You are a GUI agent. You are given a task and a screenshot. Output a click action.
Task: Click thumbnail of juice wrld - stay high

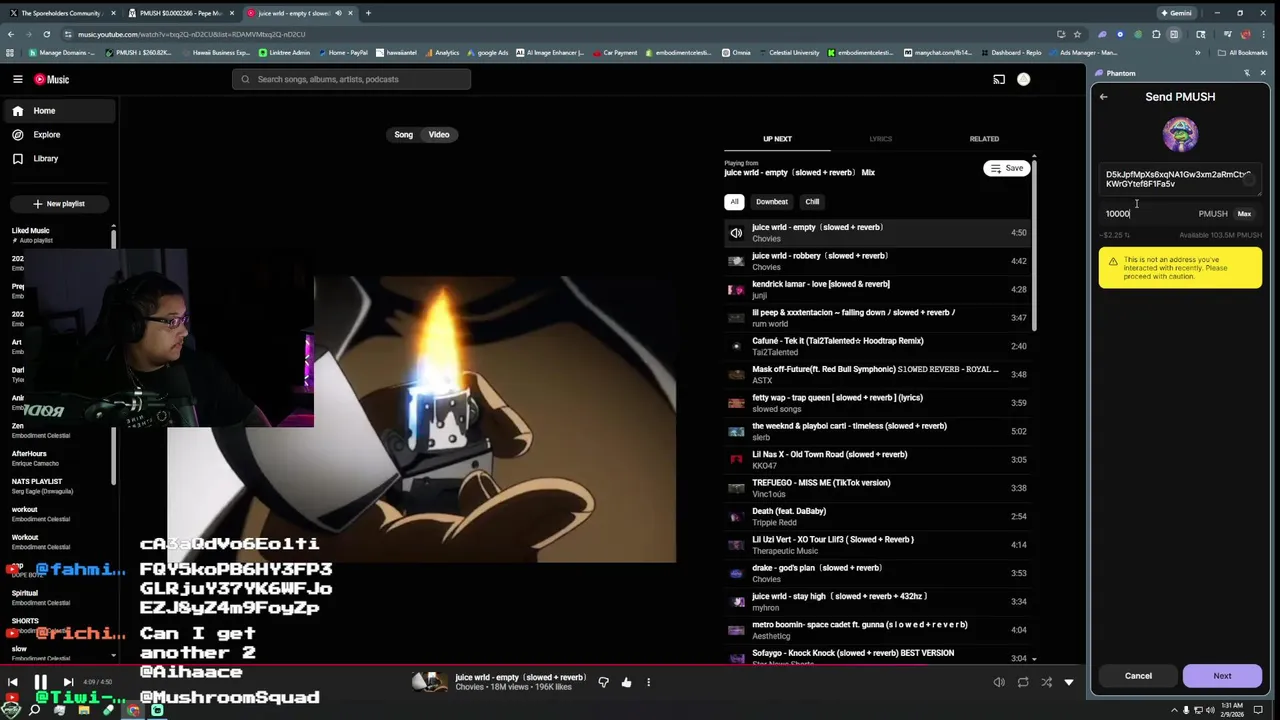click(x=736, y=602)
